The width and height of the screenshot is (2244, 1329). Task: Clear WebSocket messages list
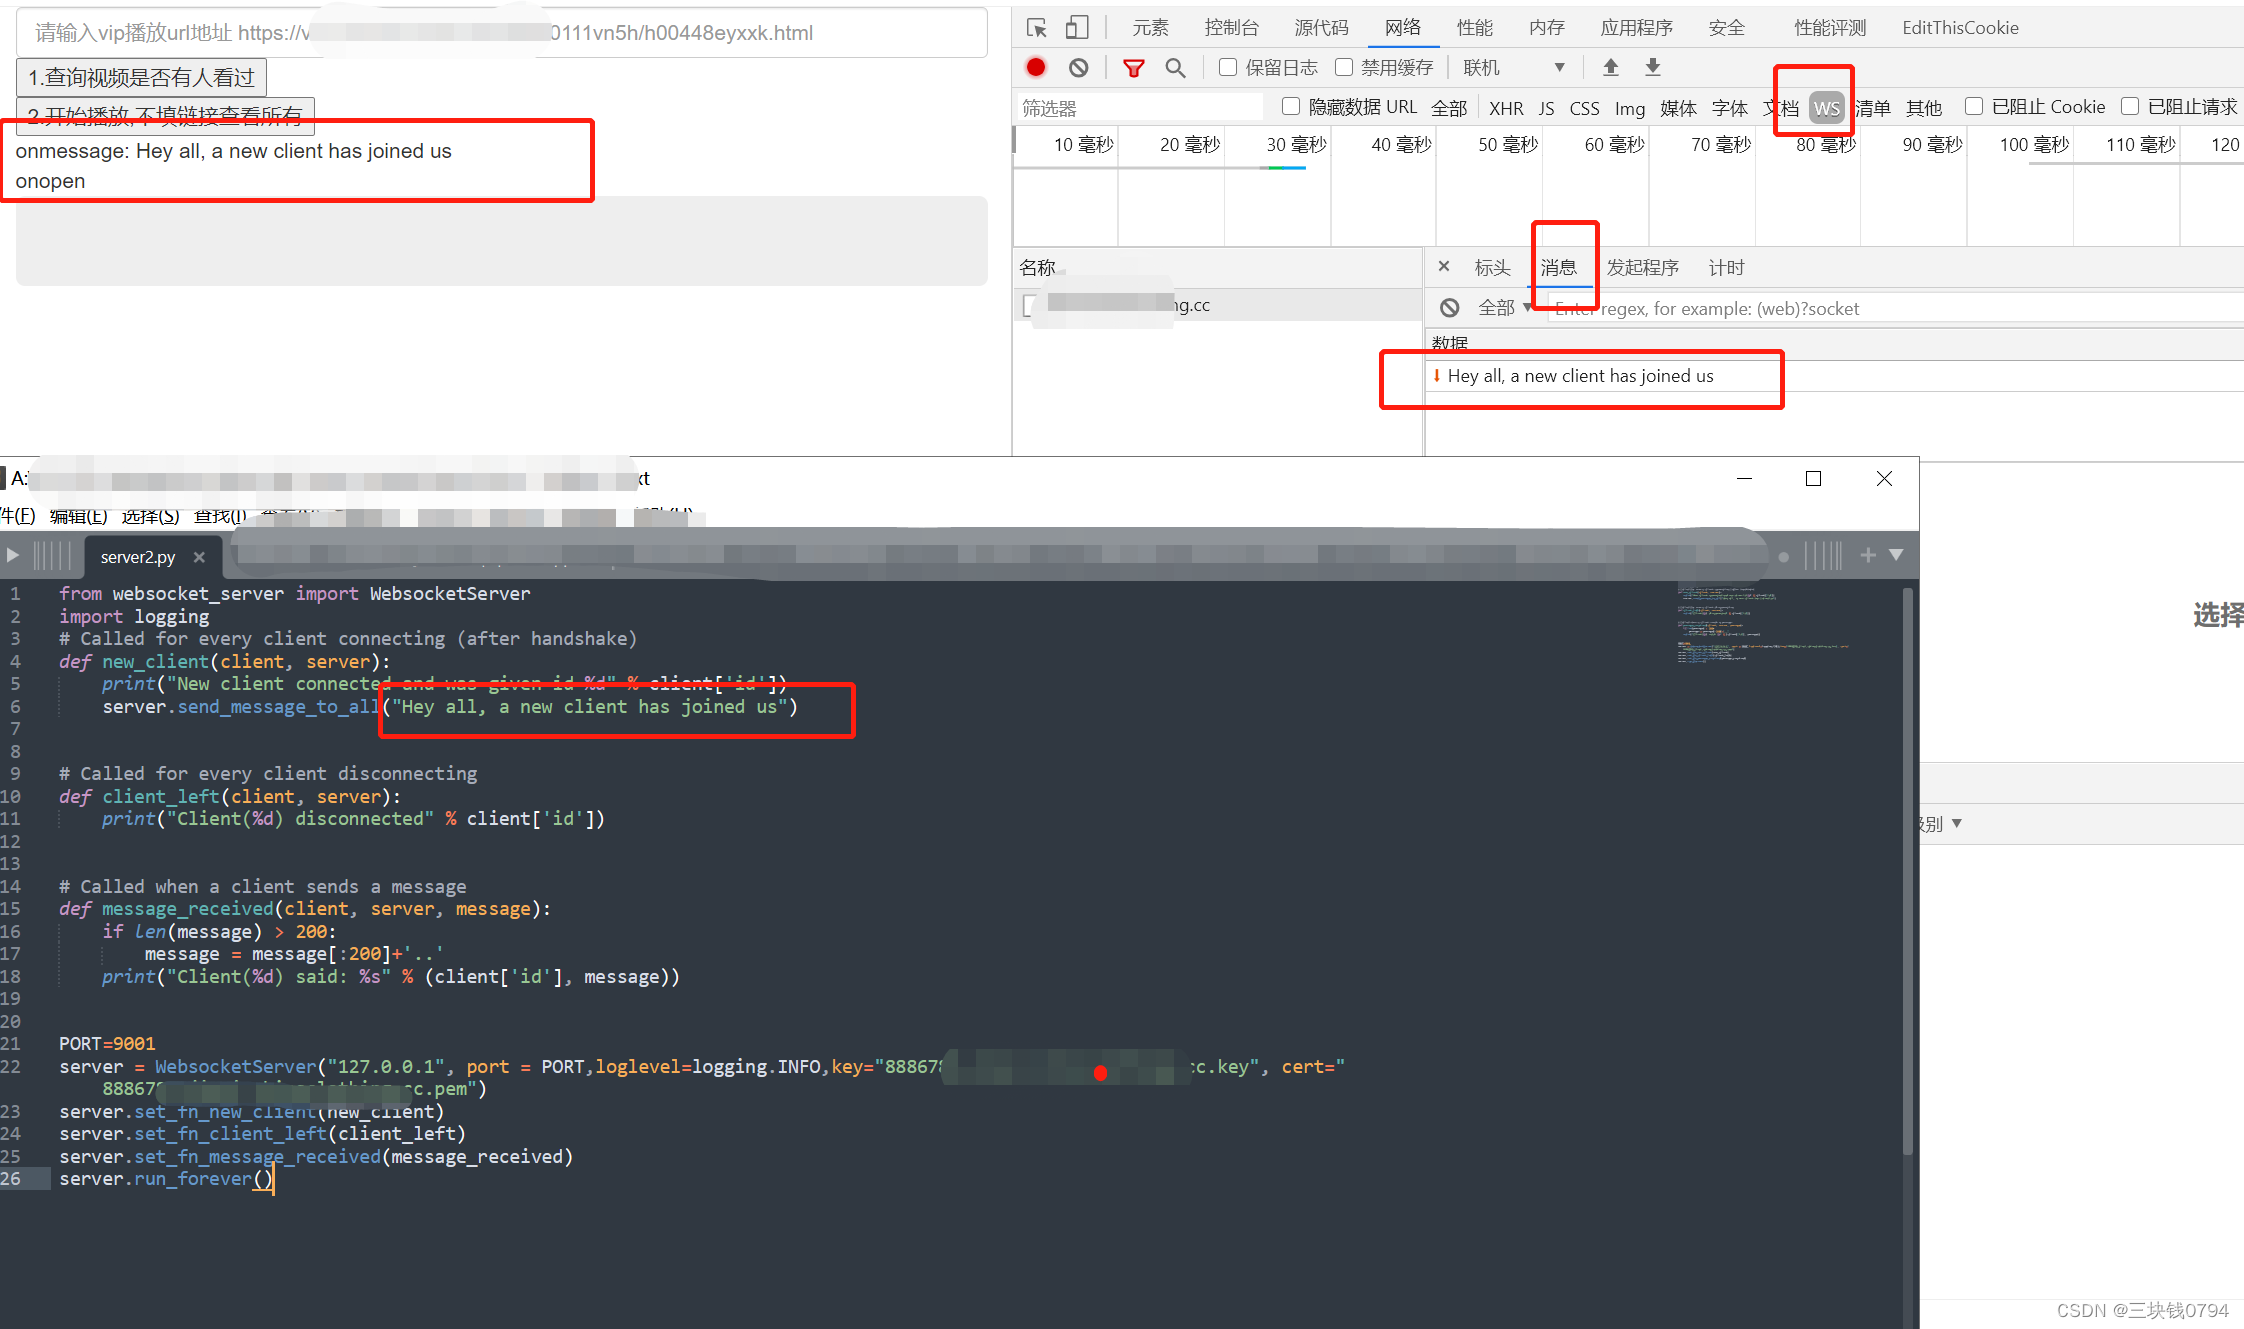click(1449, 308)
